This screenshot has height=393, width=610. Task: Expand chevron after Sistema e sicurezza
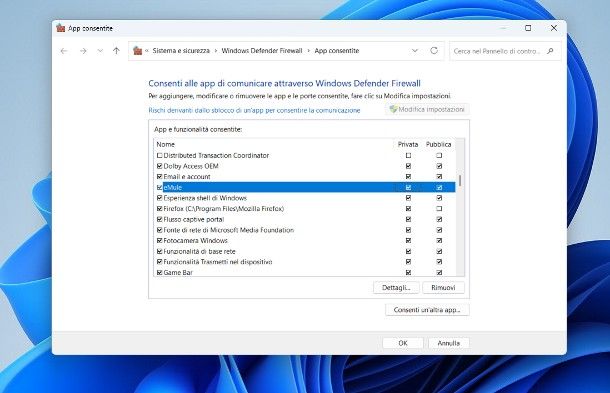point(216,51)
